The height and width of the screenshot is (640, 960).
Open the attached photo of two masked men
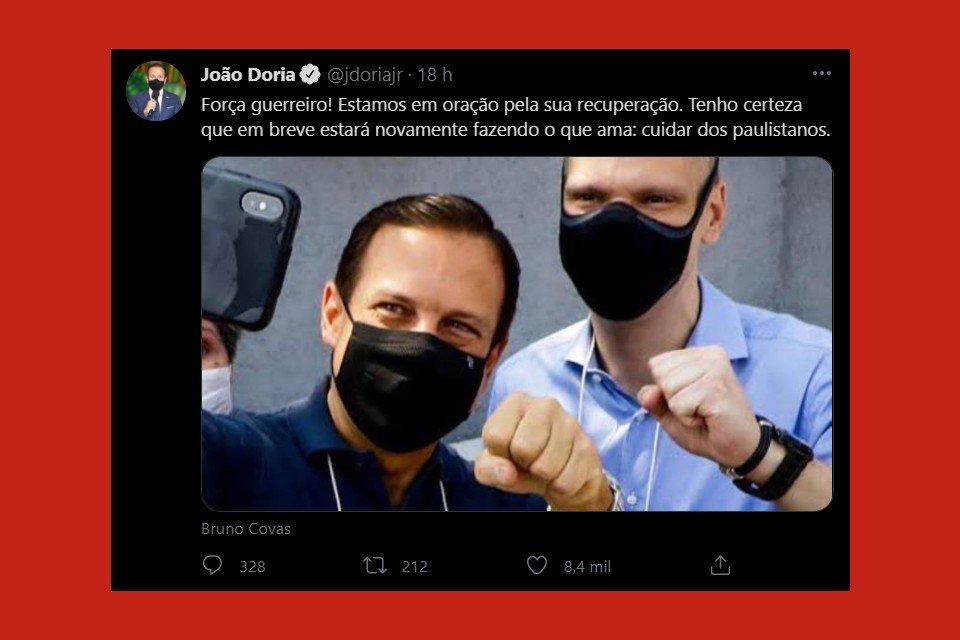(x=517, y=334)
